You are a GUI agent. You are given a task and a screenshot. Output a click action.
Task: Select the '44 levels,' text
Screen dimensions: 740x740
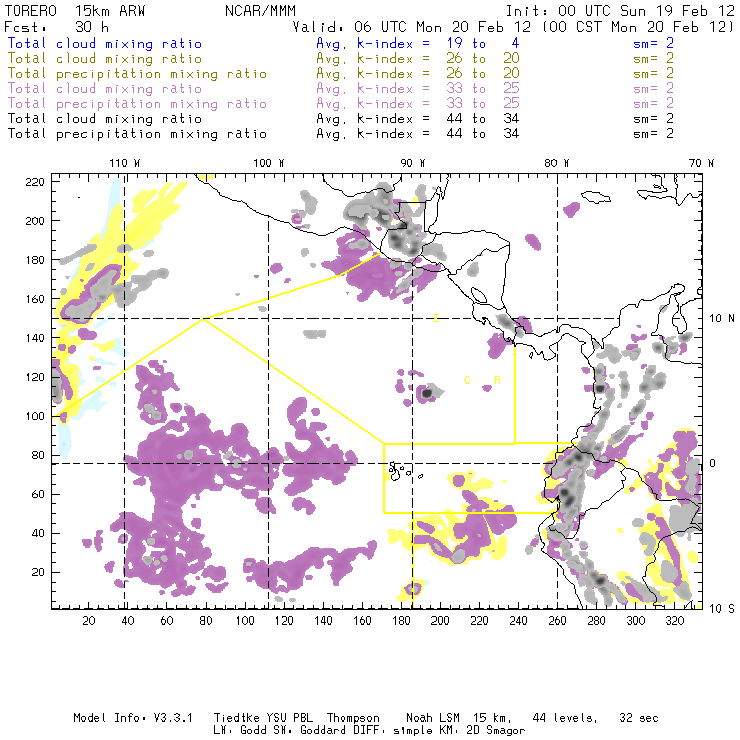click(565, 718)
